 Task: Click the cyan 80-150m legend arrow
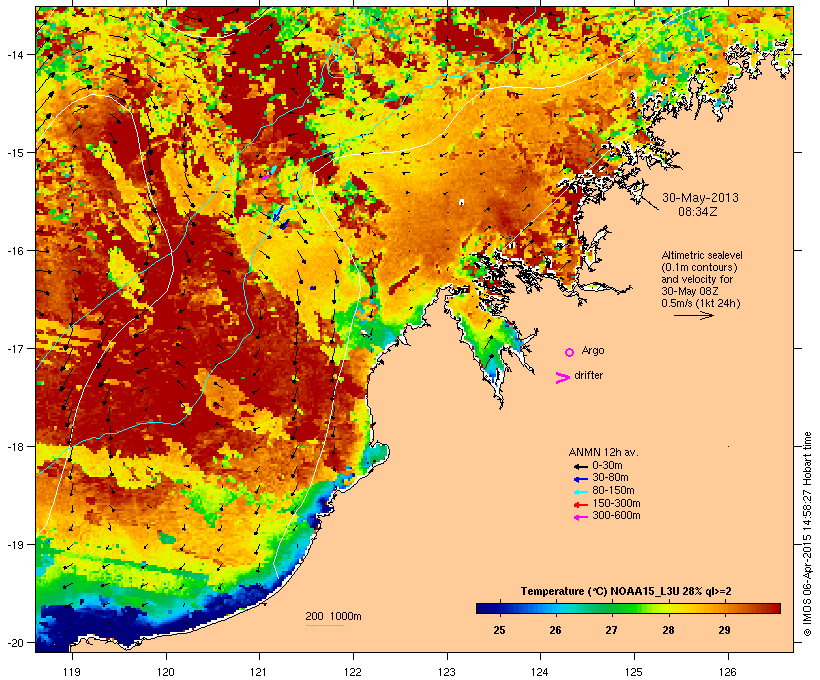(x=580, y=492)
